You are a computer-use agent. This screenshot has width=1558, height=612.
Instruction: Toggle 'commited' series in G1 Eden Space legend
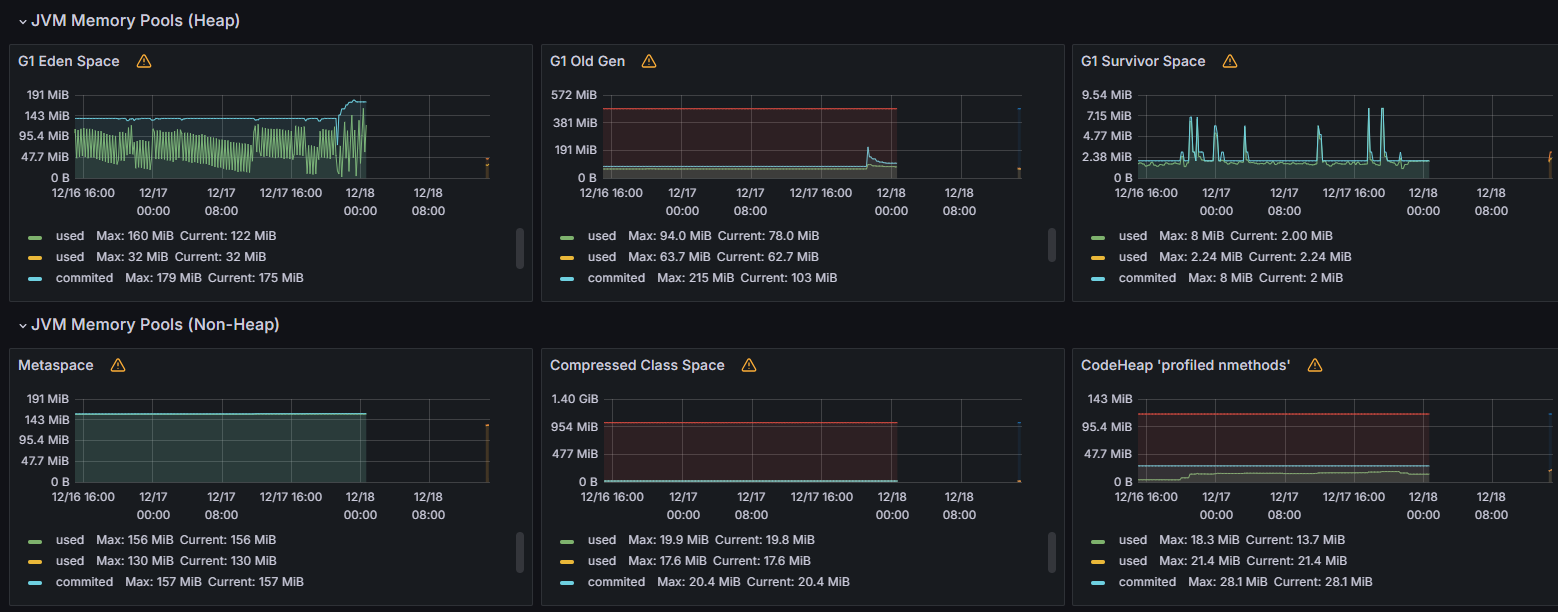(x=84, y=277)
